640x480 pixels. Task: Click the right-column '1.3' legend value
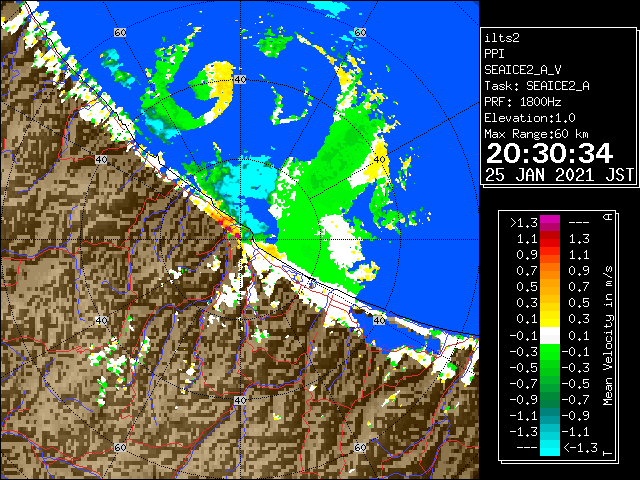click(579, 239)
